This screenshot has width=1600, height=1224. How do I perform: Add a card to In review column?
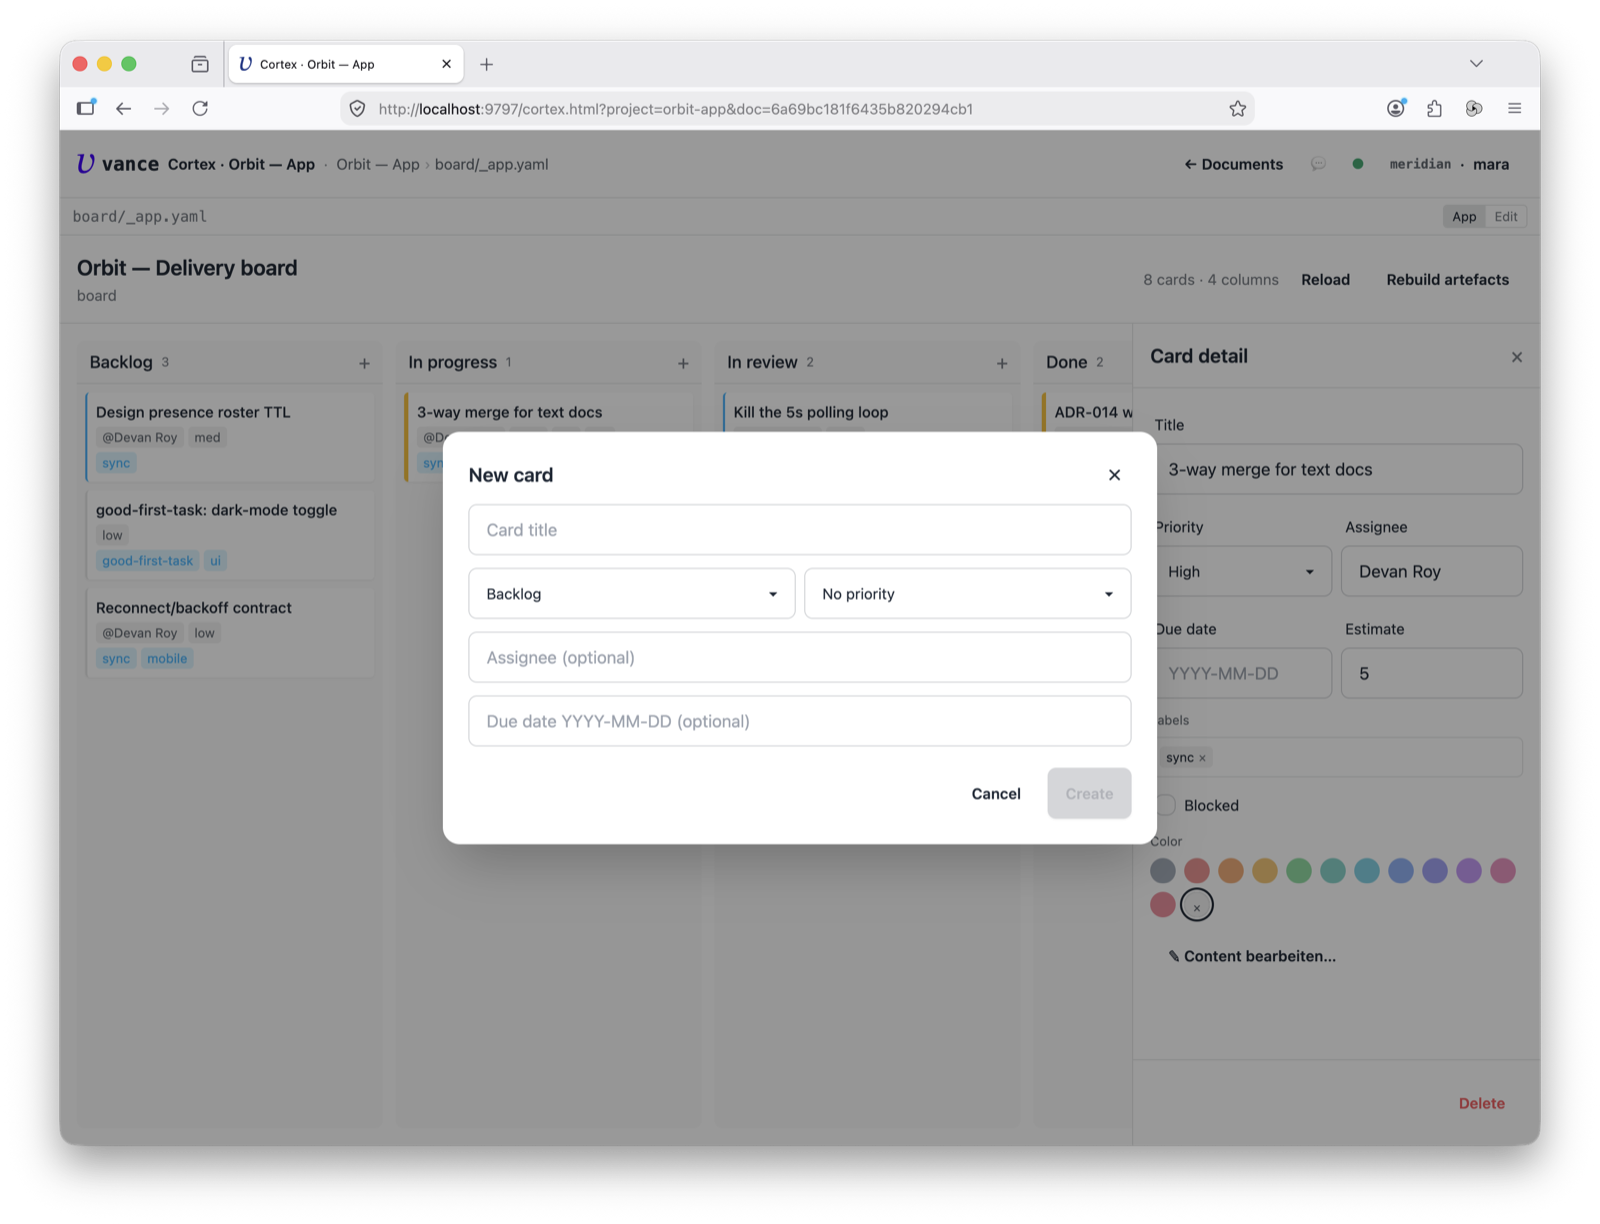1002,363
